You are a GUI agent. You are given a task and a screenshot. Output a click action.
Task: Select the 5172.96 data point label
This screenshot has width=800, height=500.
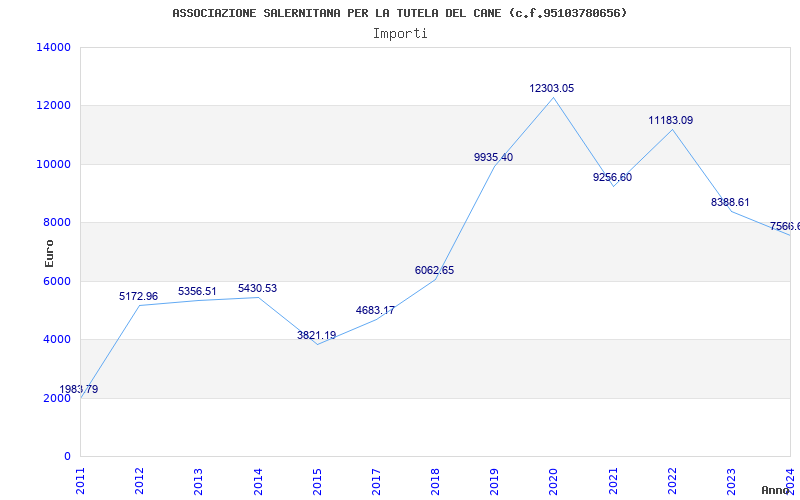[138, 297]
